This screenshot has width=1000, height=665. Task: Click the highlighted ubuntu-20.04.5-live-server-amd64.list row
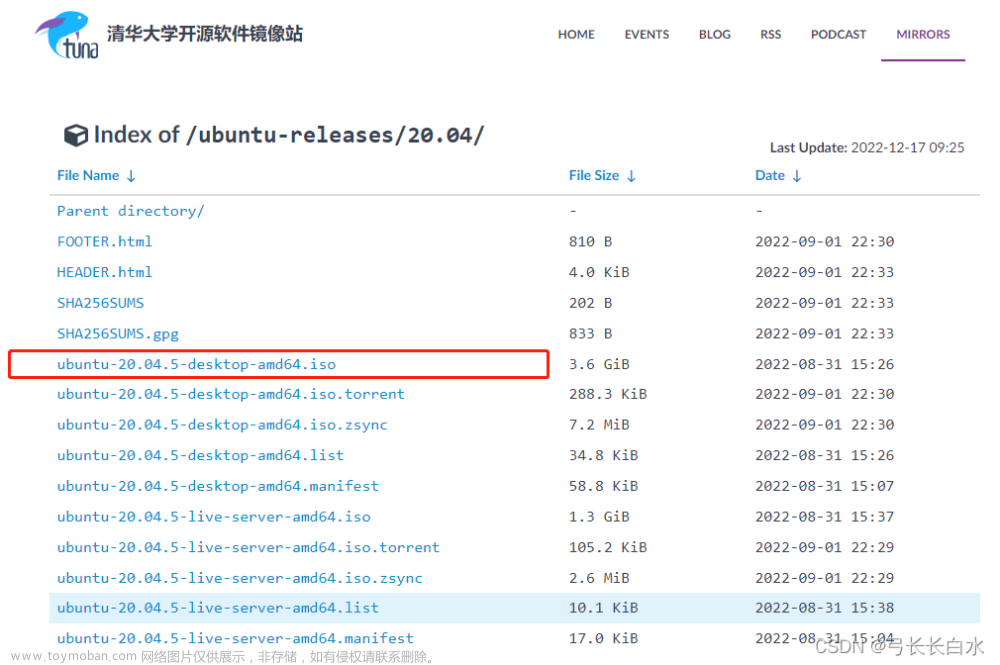pyautogui.click(x=218, y=607)
